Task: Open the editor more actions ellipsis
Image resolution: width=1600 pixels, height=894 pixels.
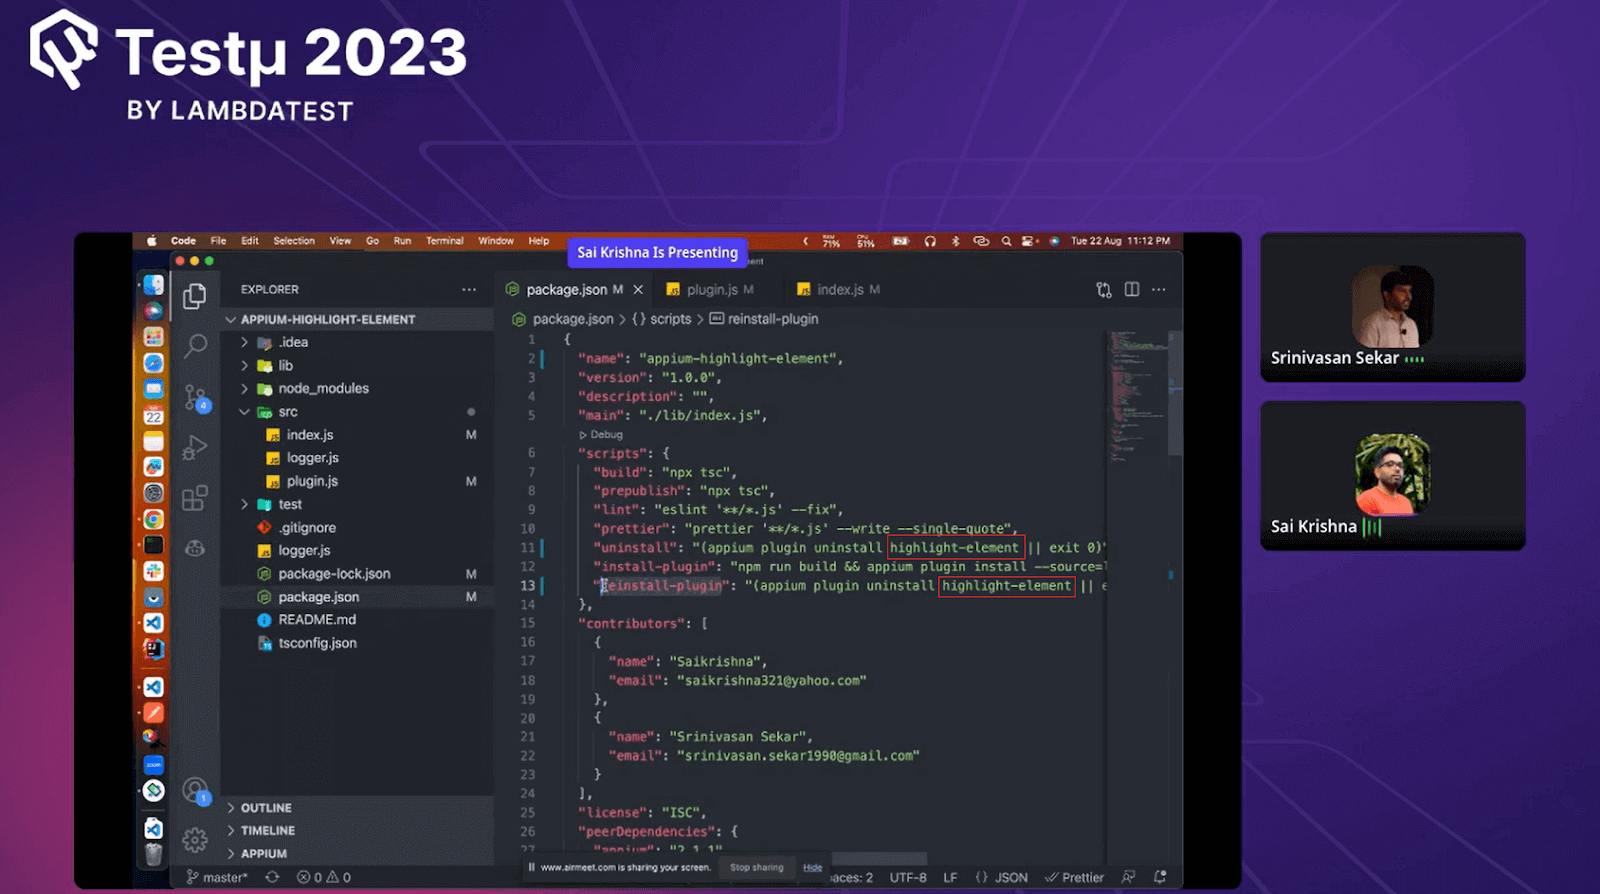Action: click(1159, 289)
